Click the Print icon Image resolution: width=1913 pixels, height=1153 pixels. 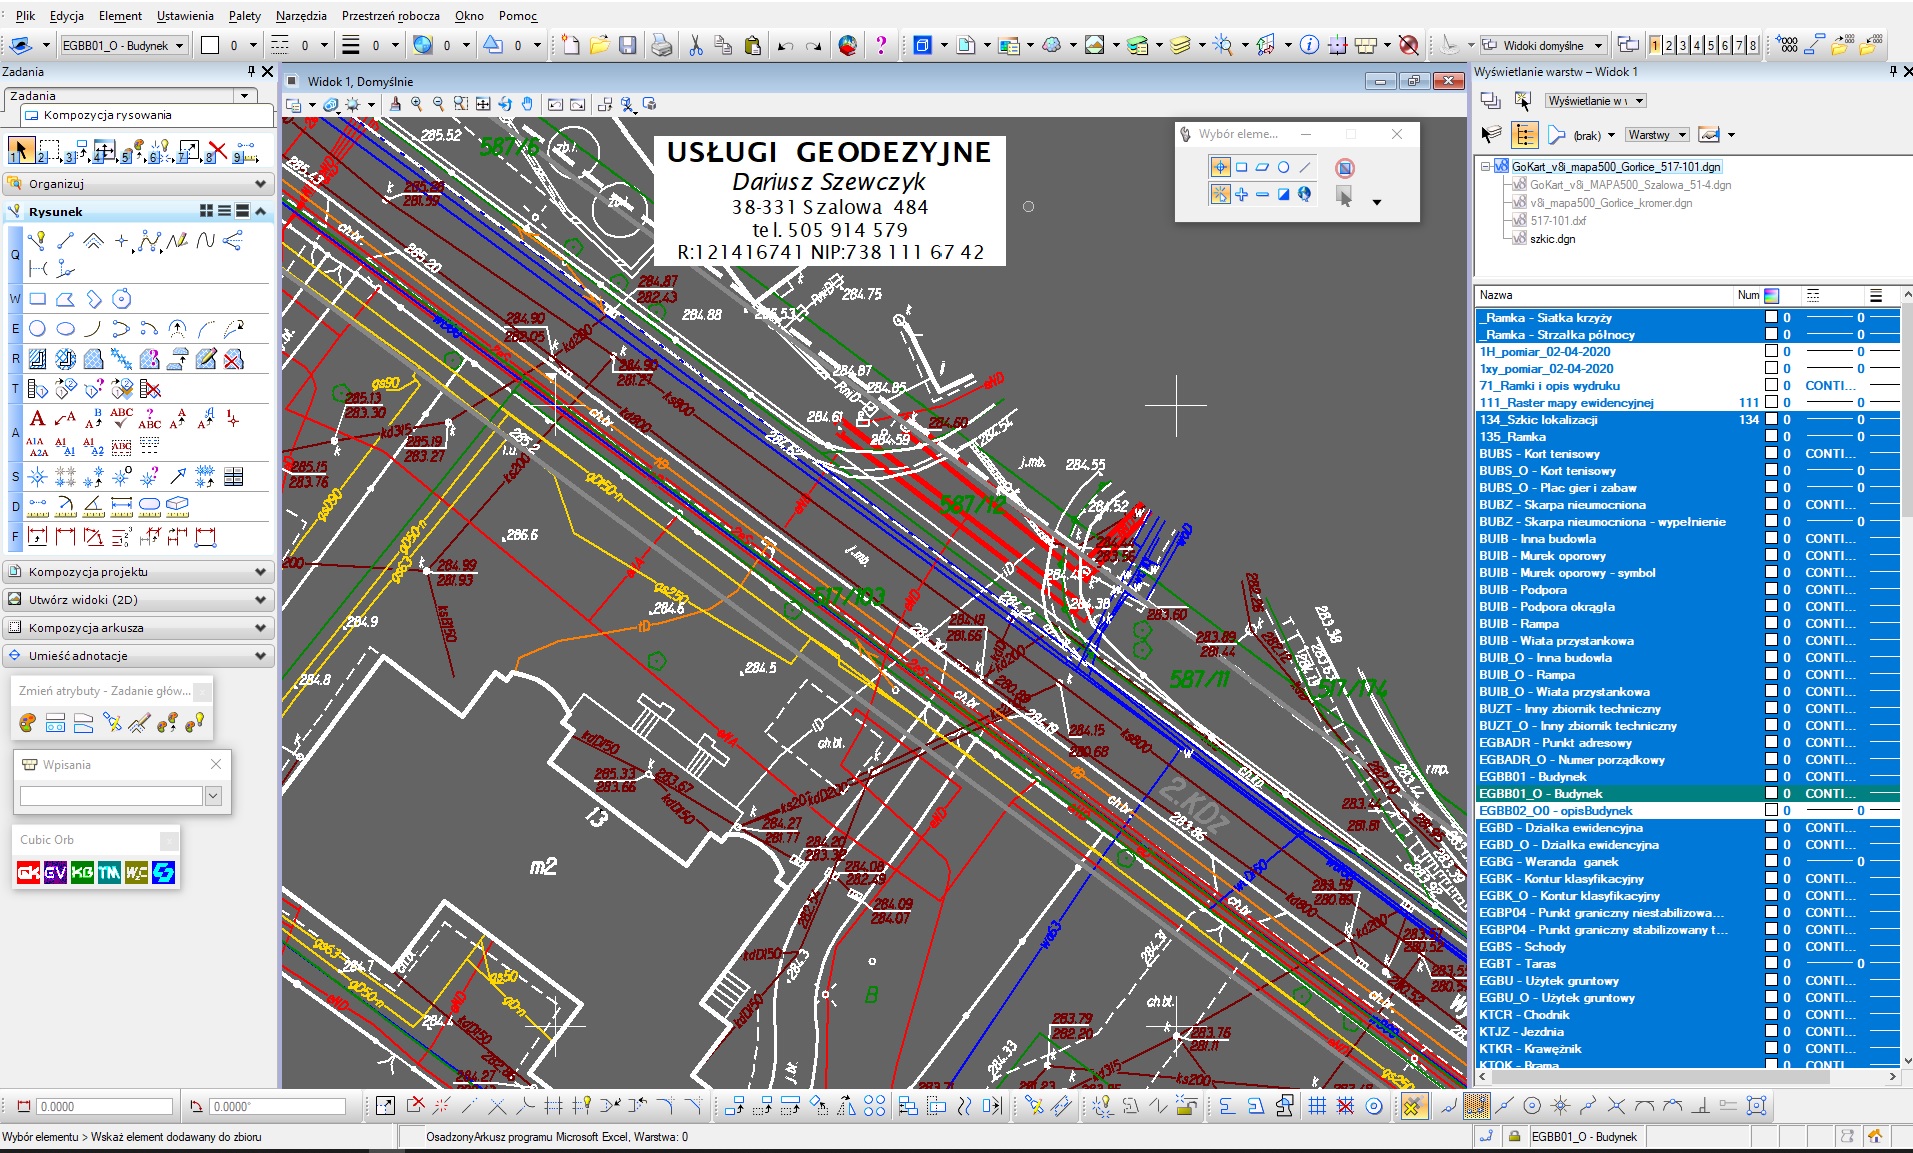(661, 45)
